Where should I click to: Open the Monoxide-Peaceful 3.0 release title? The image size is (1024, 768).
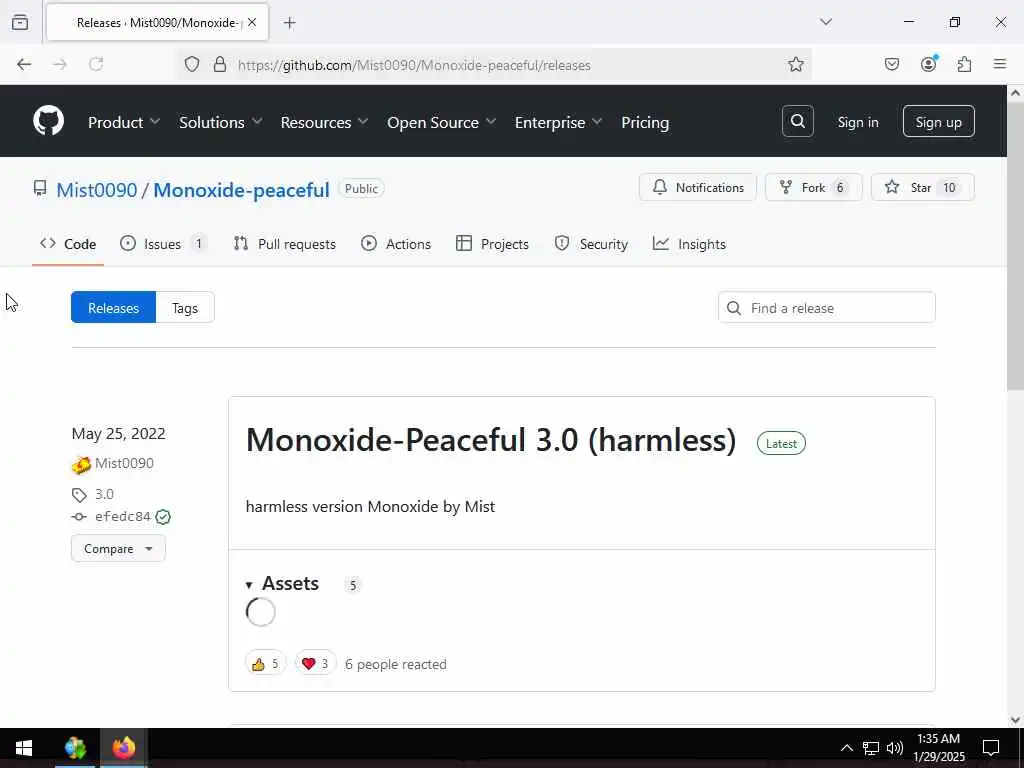click(491, 440)
